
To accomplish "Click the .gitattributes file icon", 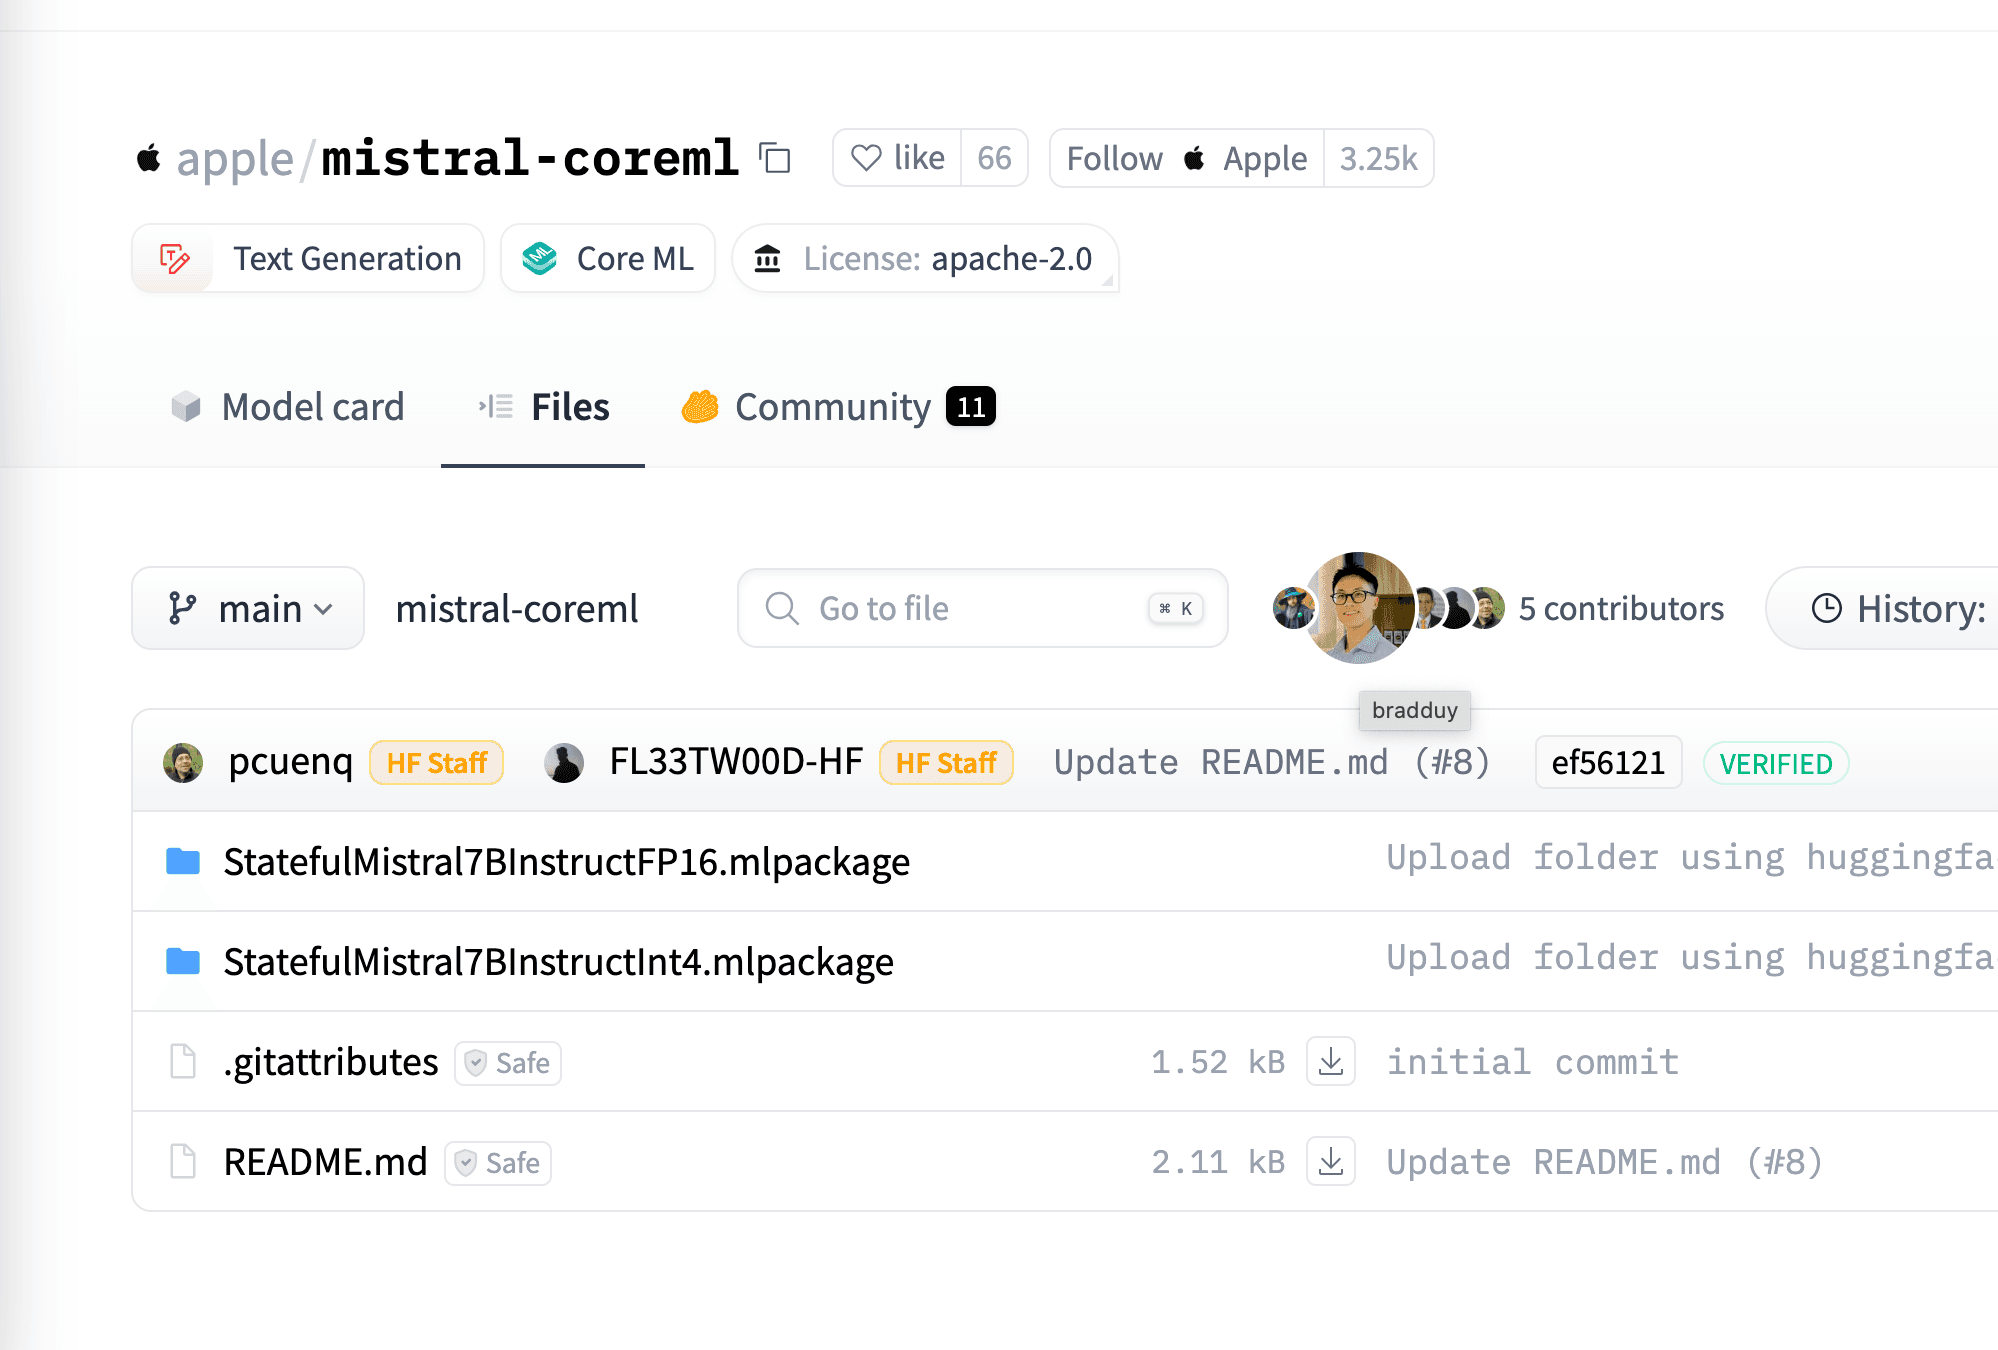I will [183, 1061].
